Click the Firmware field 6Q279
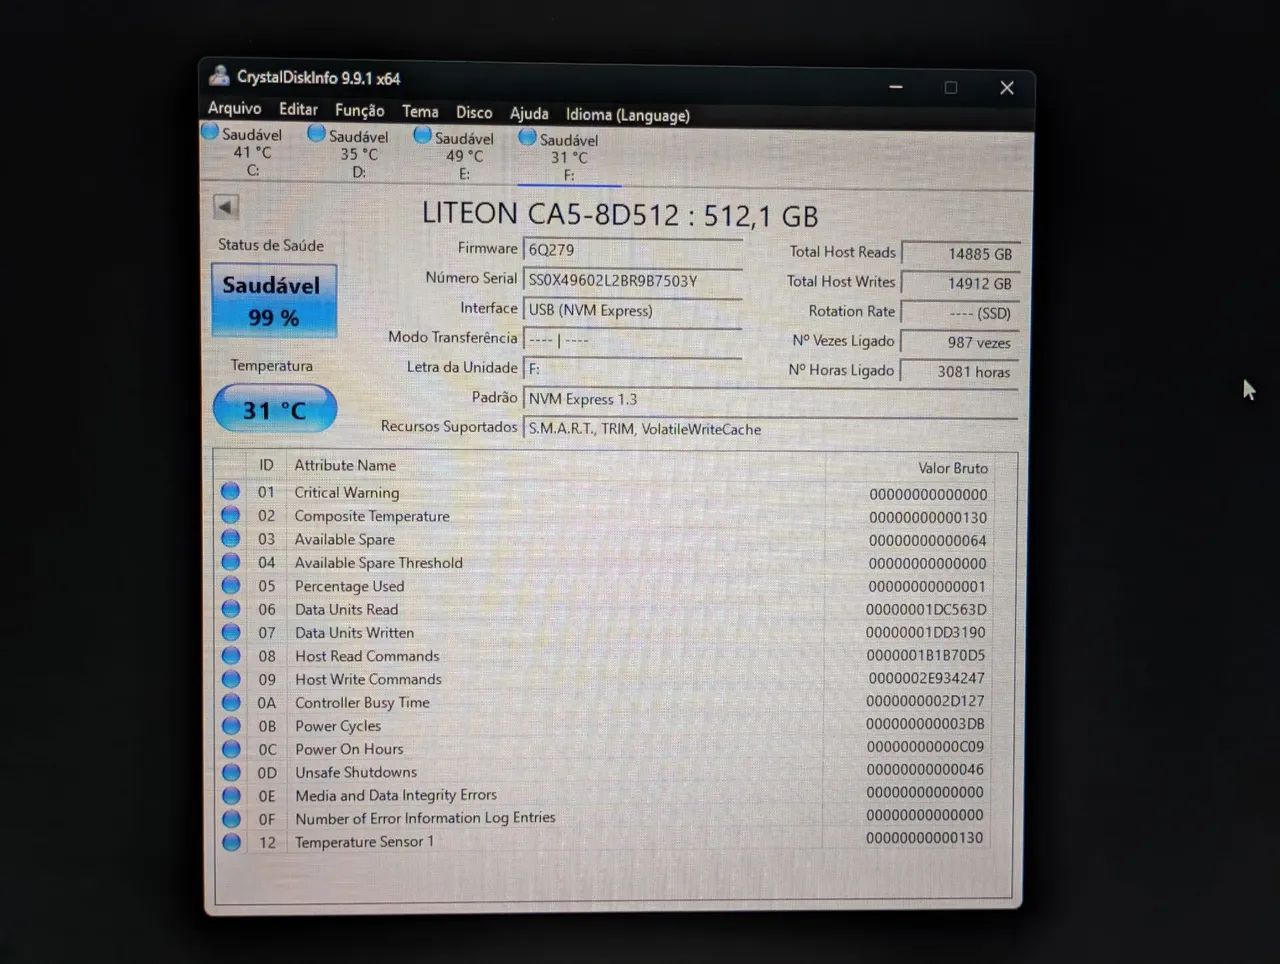The height and width of the screenshot is (964, 1280). tap(633, 250)
